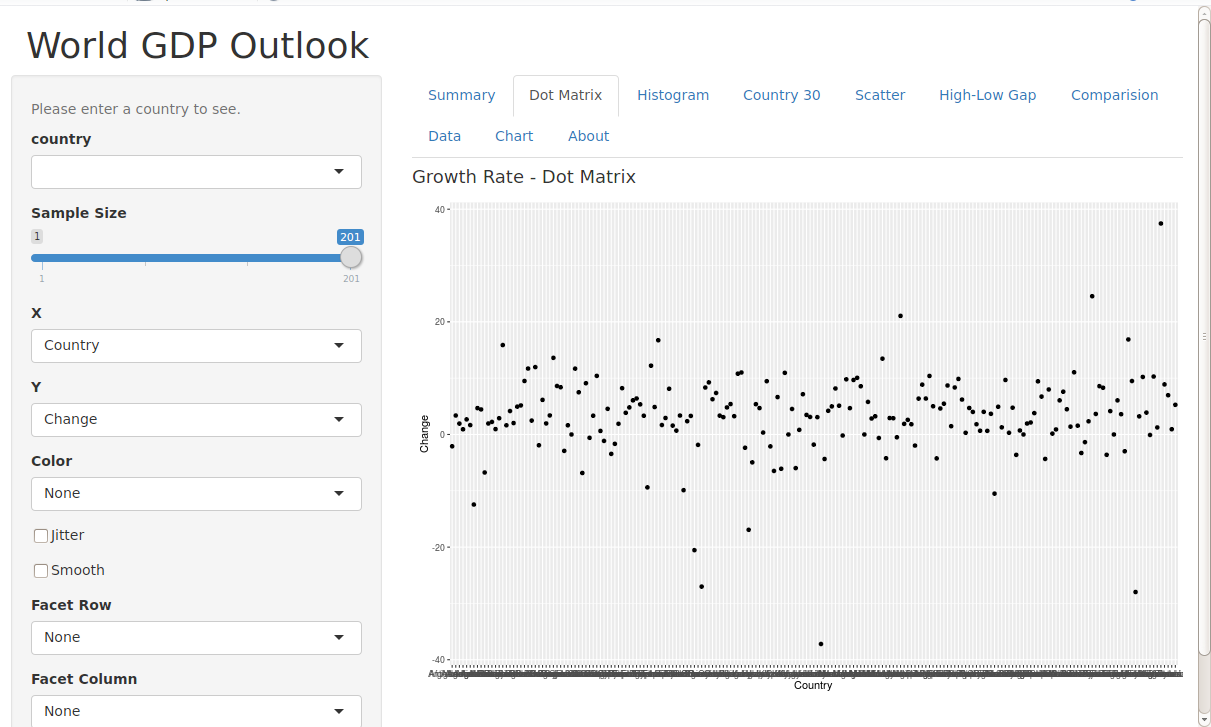Expand the X axis Country dropdown
This screenshot has height=727, width=1211.
coord(196,346)
